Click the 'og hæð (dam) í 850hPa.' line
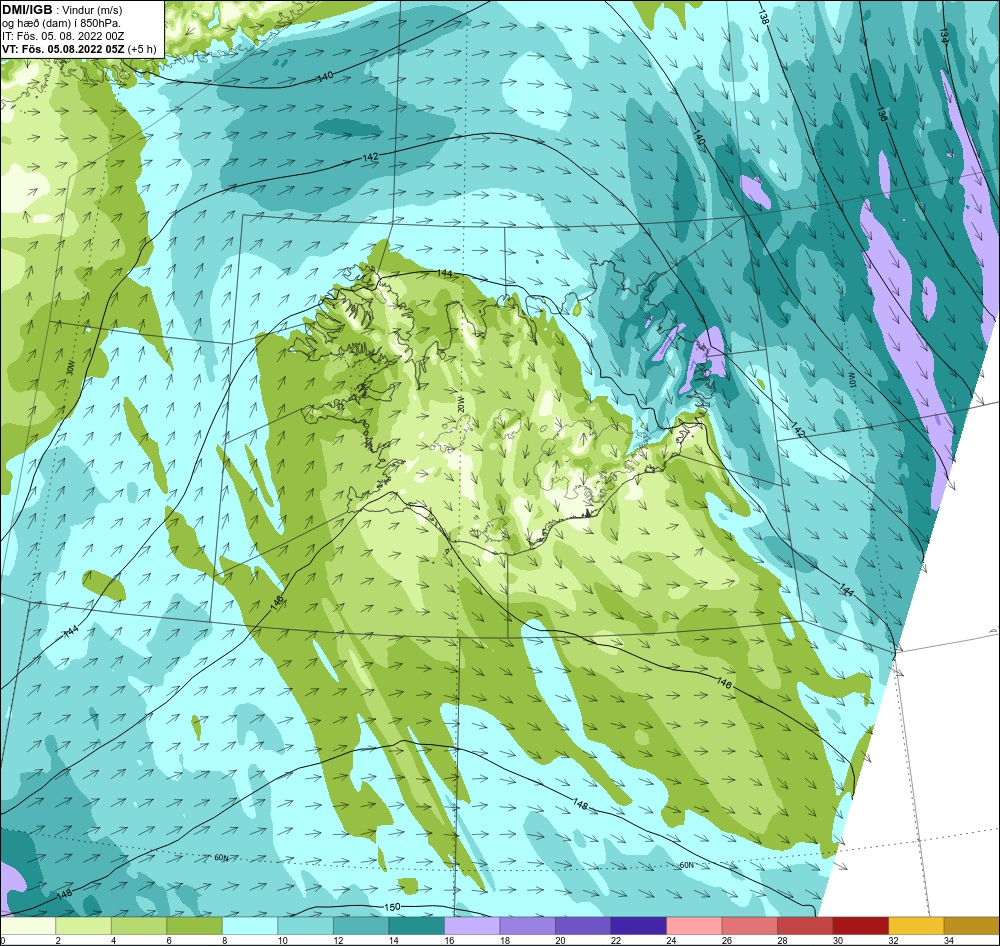The image size is (1000, 946). coord(61,23)
